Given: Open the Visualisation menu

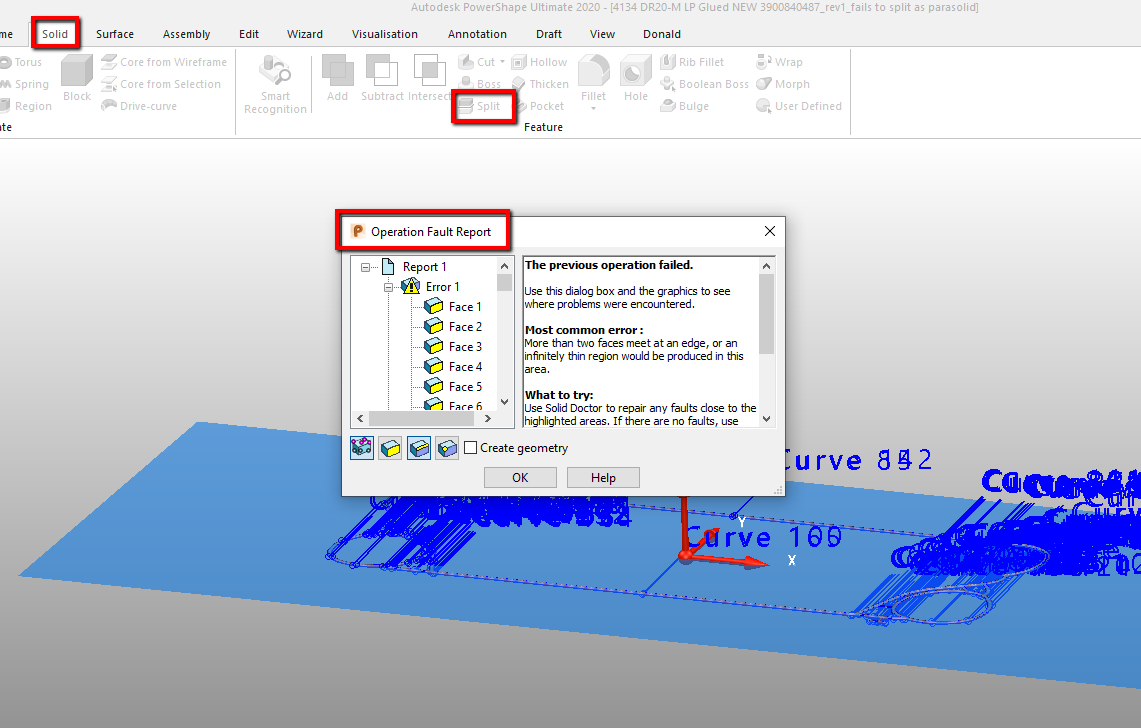Looking at the screenshot, I should 385,33.
